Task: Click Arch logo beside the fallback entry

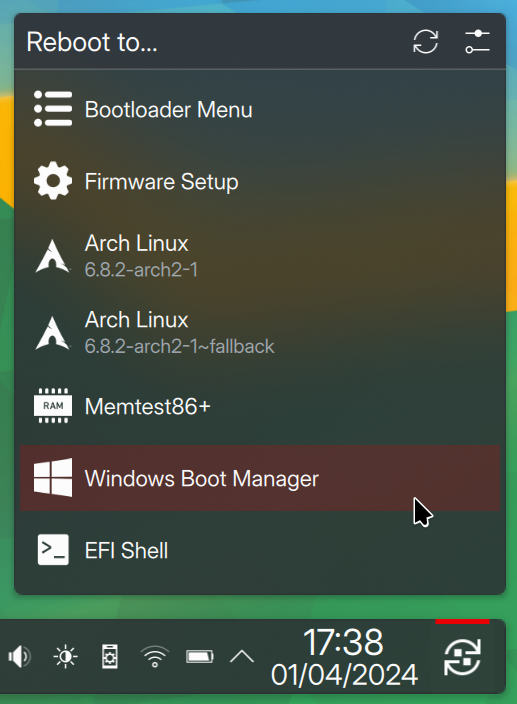Action: (53, 333)
